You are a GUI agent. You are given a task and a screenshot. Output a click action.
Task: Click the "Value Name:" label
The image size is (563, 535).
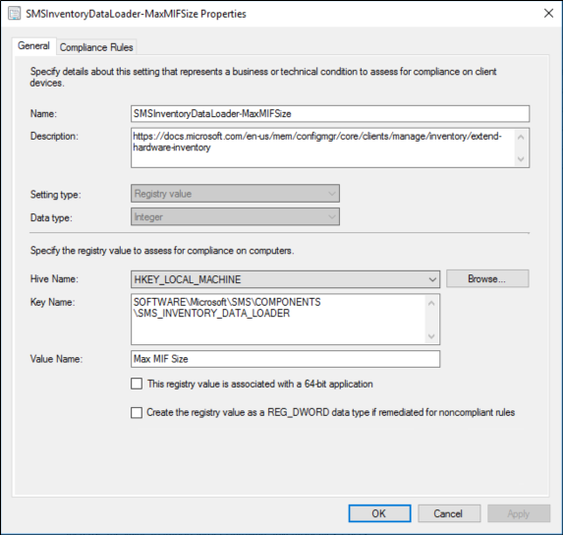click(56, 359)
